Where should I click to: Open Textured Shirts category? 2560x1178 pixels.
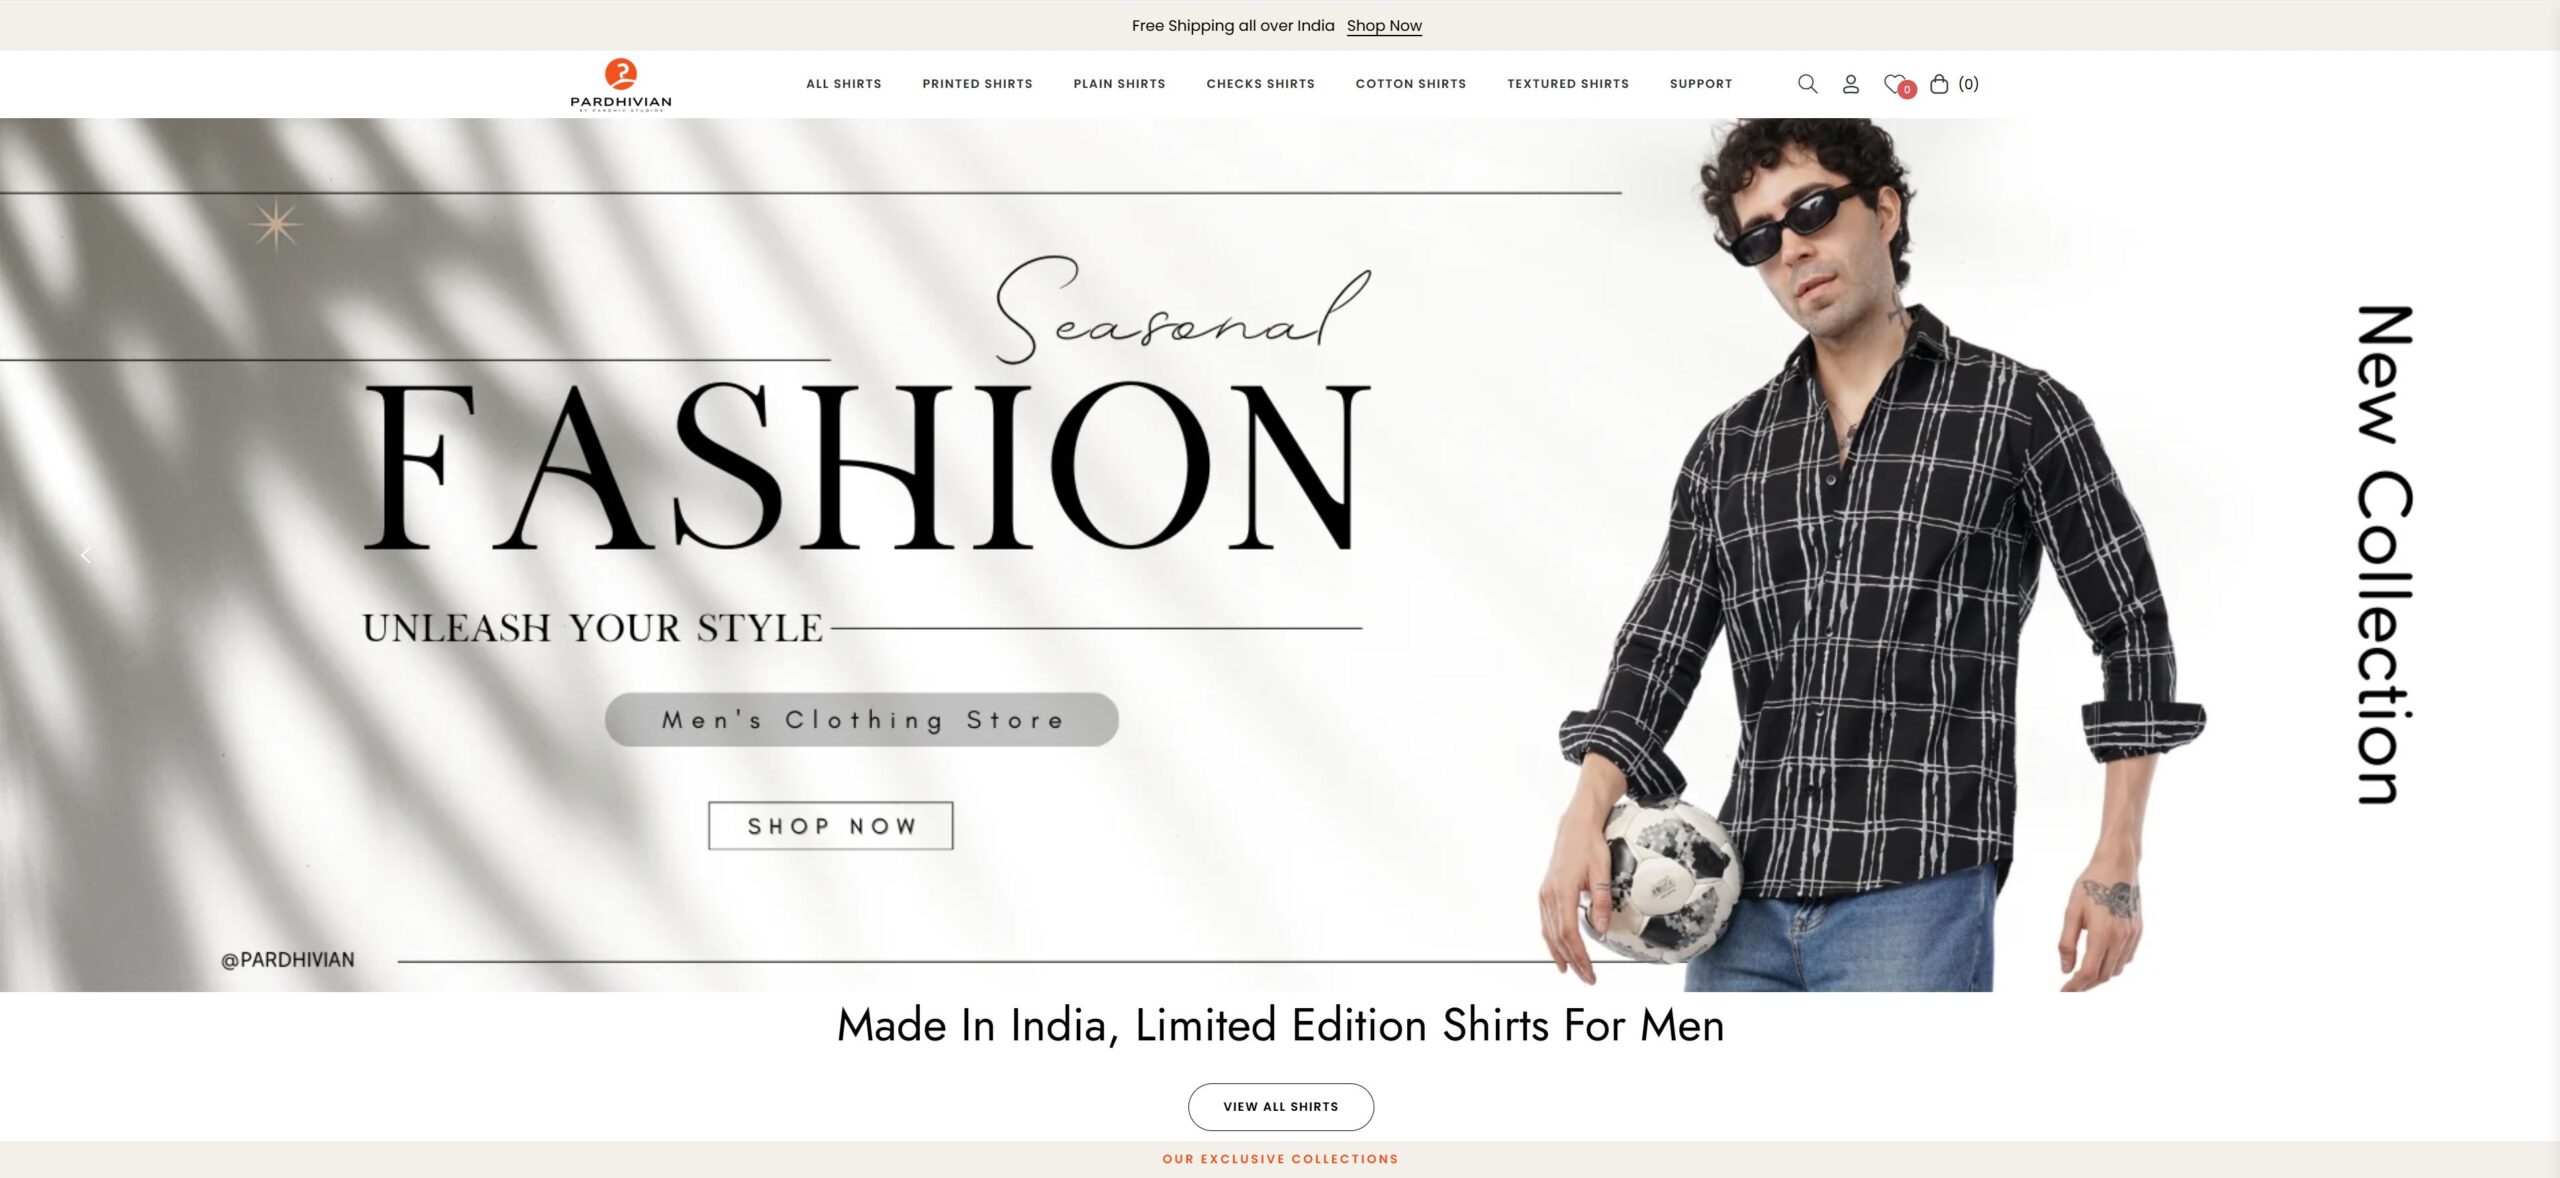(1568, 84)
